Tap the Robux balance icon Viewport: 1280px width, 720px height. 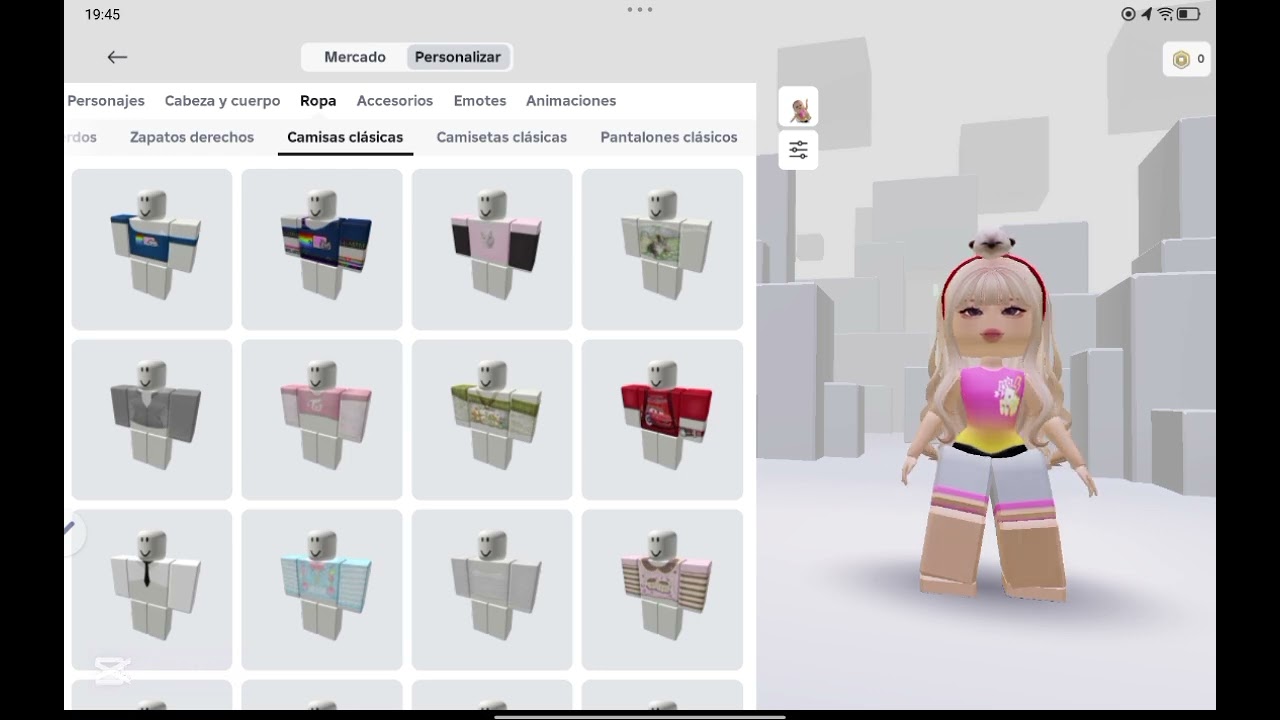point(1181,59)
